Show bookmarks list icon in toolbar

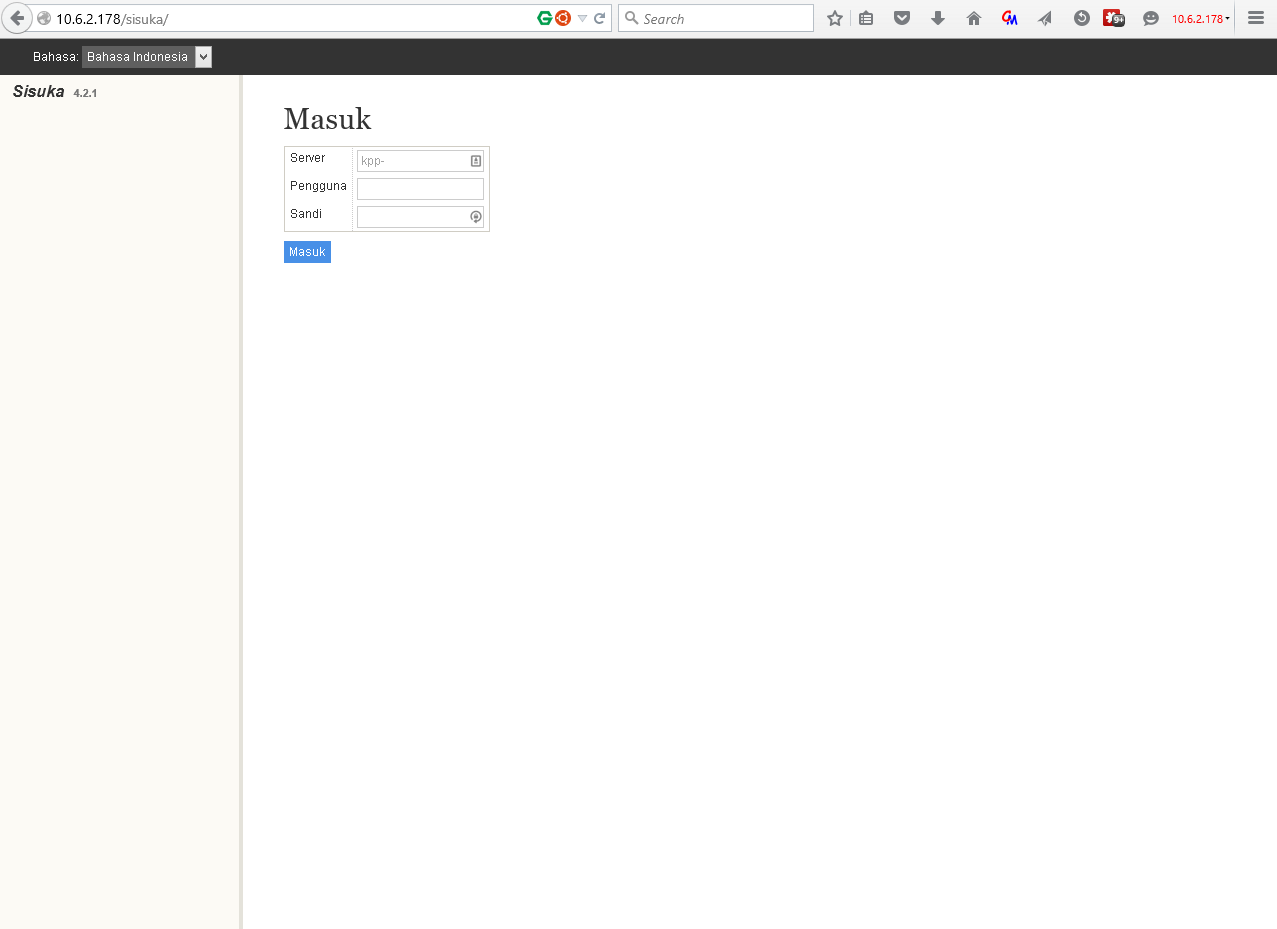(866, 18)
